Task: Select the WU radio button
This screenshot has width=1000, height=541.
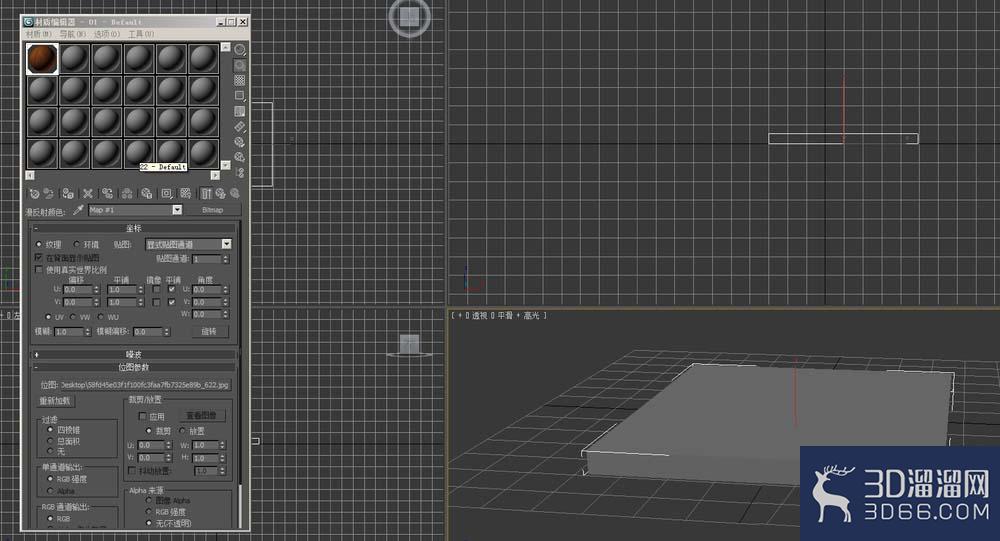Action: pyautogui.click(x=101, y=317)
